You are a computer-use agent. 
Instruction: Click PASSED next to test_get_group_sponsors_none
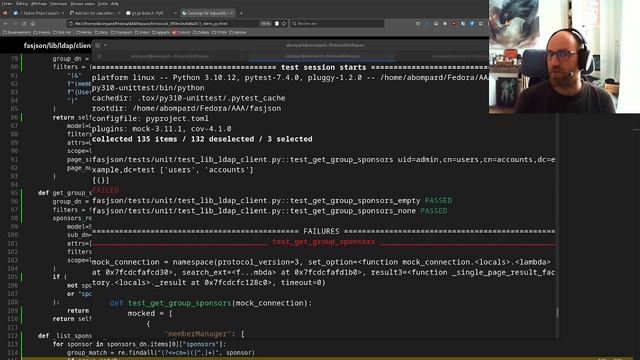pos(434,211)
